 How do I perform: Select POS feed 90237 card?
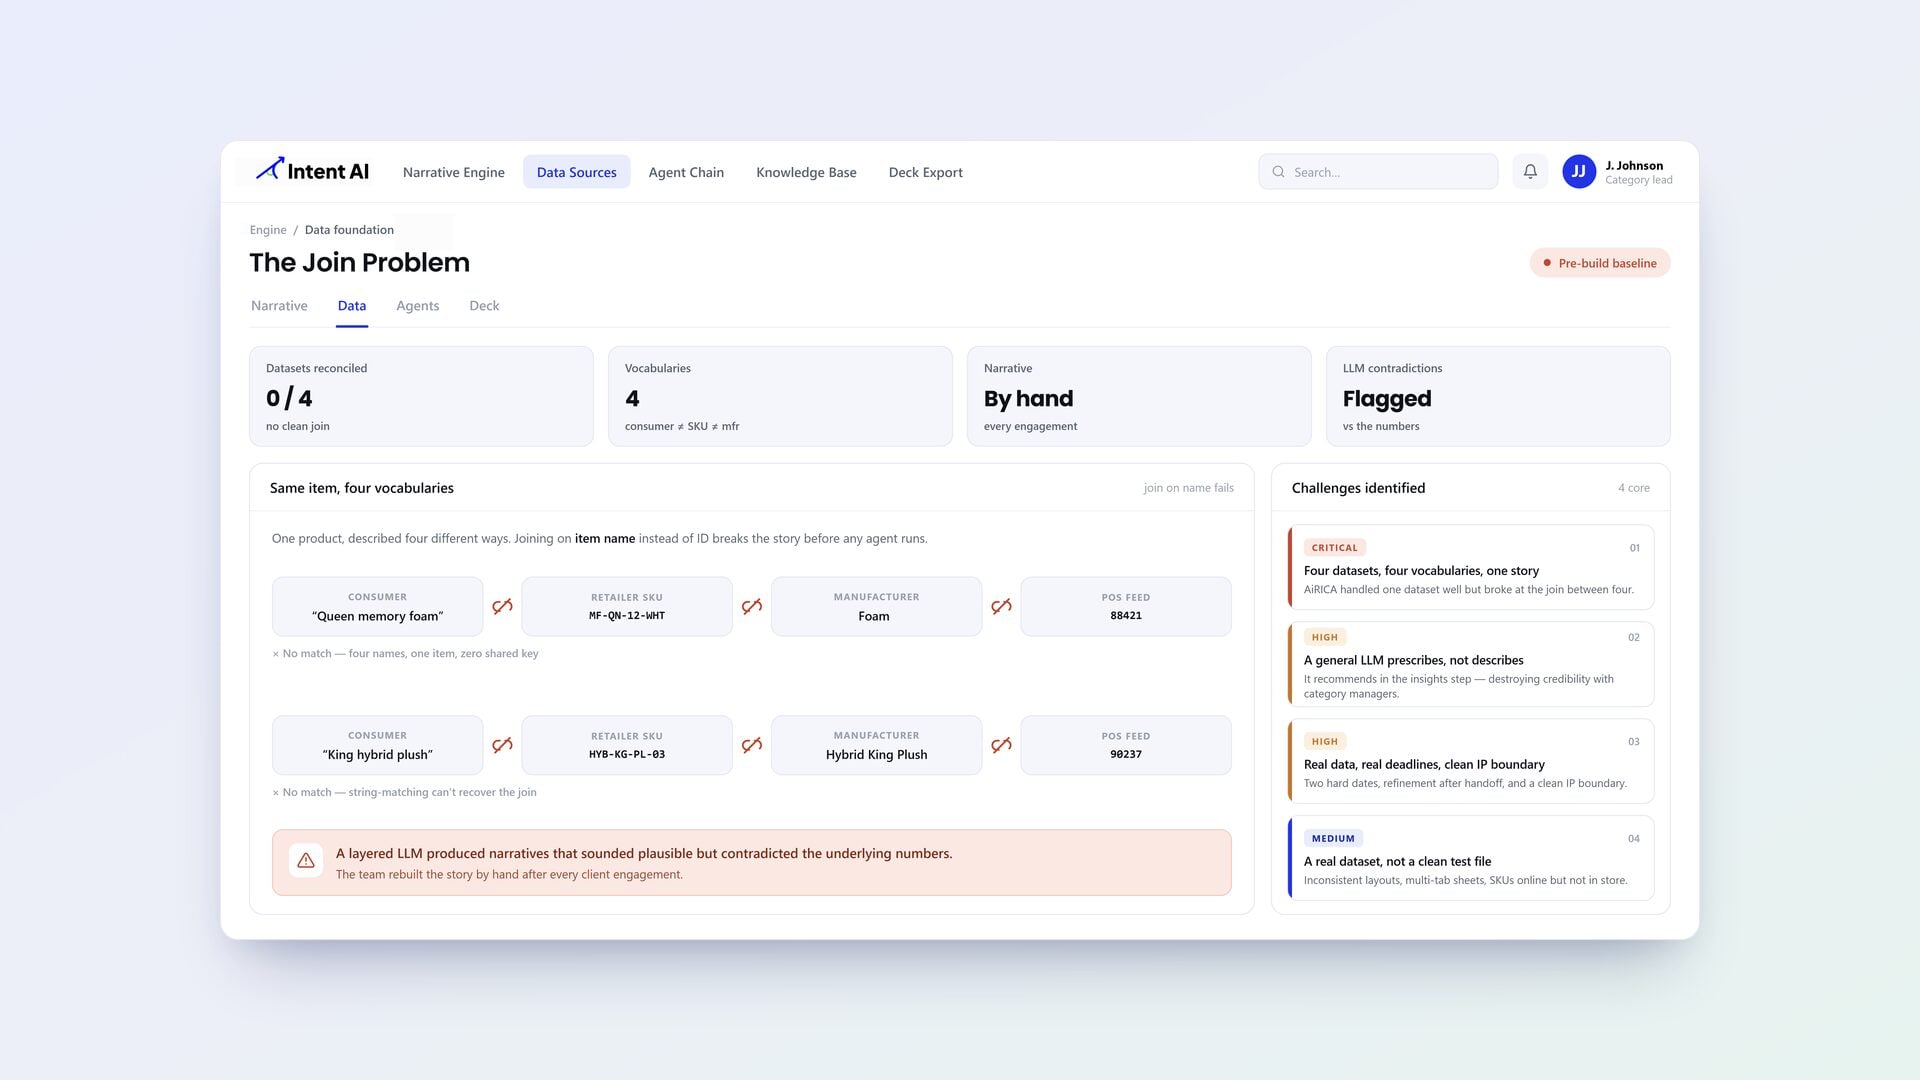[x=1126, y=745]
